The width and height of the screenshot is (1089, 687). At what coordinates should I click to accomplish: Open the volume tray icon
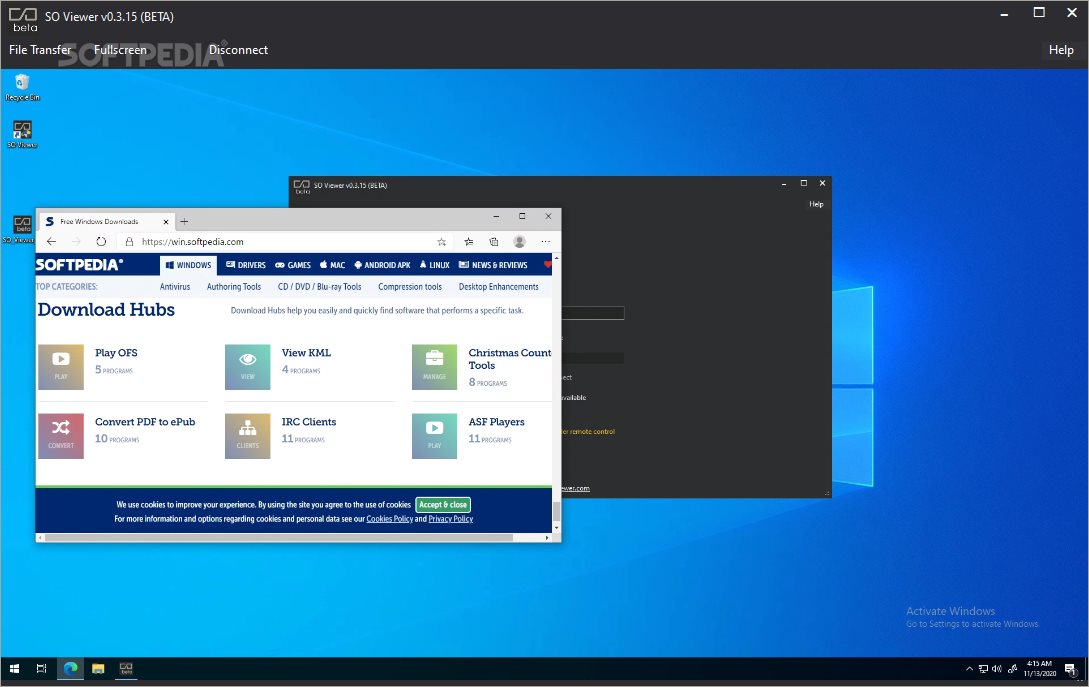click(x=997, y=669)
